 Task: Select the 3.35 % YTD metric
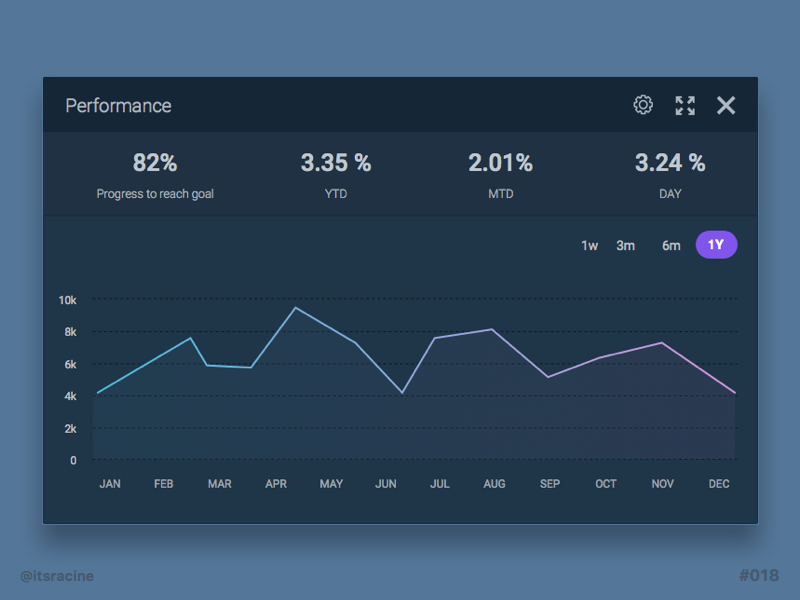[336, 163]
